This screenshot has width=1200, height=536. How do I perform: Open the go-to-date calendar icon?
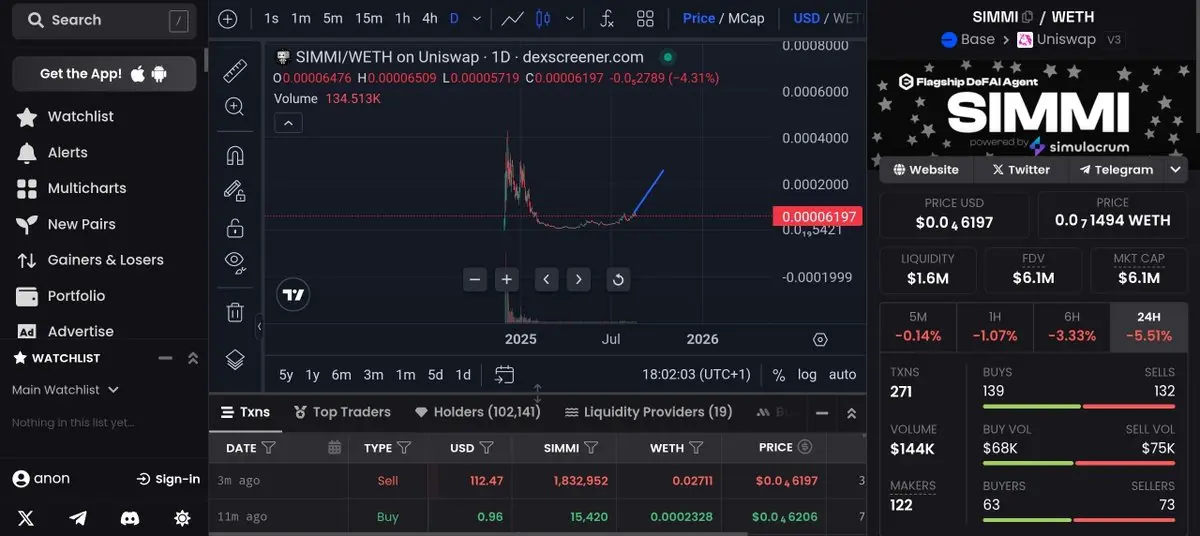click(504, 375)
